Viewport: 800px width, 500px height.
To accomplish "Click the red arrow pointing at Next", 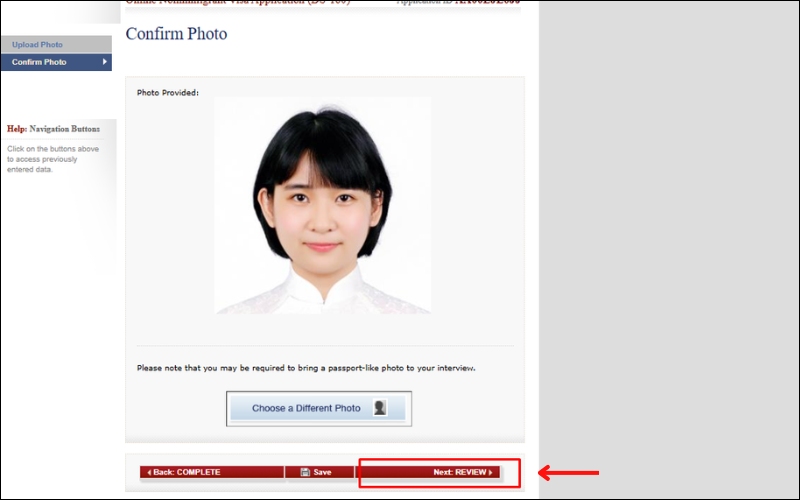I will coord(568,472).
